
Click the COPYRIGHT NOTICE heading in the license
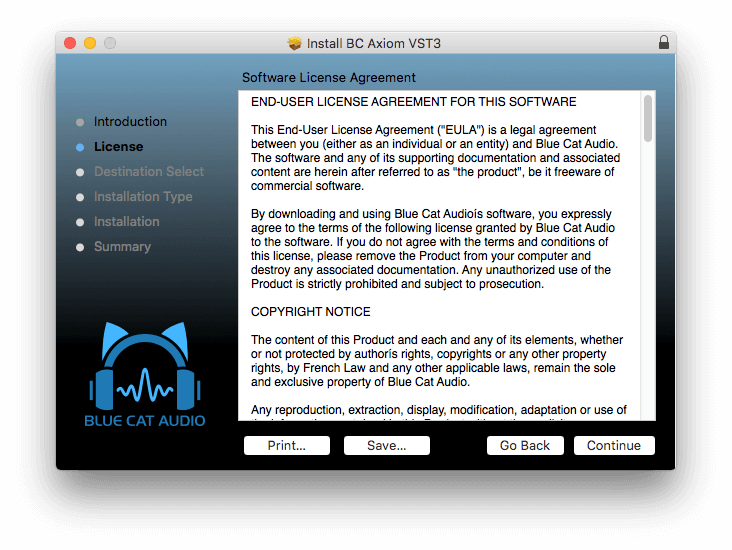[x=310, y=311]
